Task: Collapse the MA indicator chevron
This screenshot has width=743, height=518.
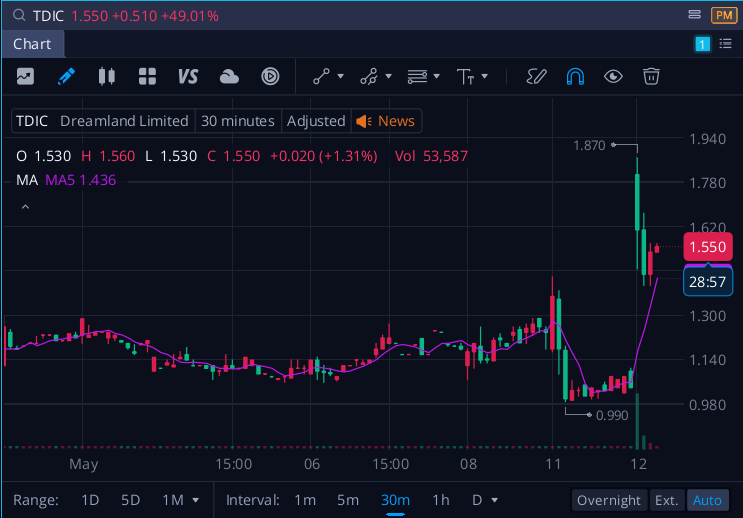Action: click(26, 207)
